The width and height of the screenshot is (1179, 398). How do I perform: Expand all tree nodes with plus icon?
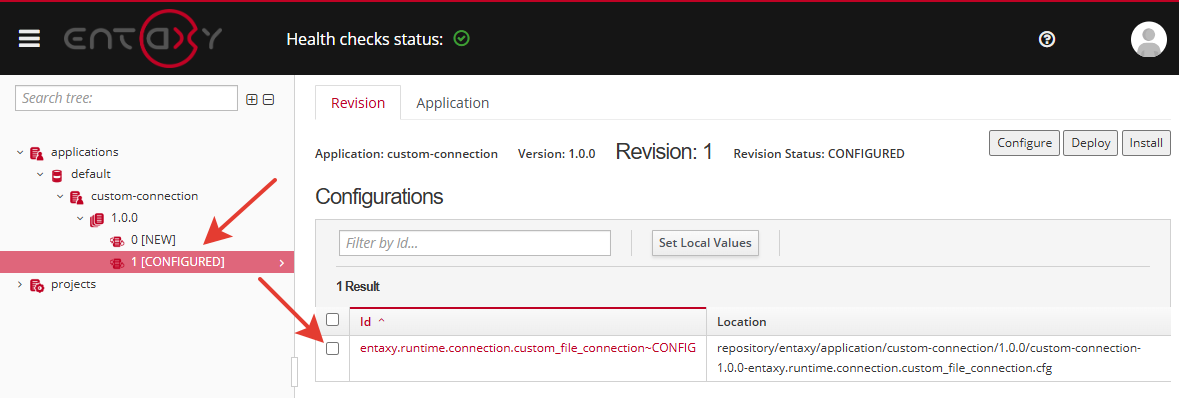pyautogui.click(x=253, y=99)
